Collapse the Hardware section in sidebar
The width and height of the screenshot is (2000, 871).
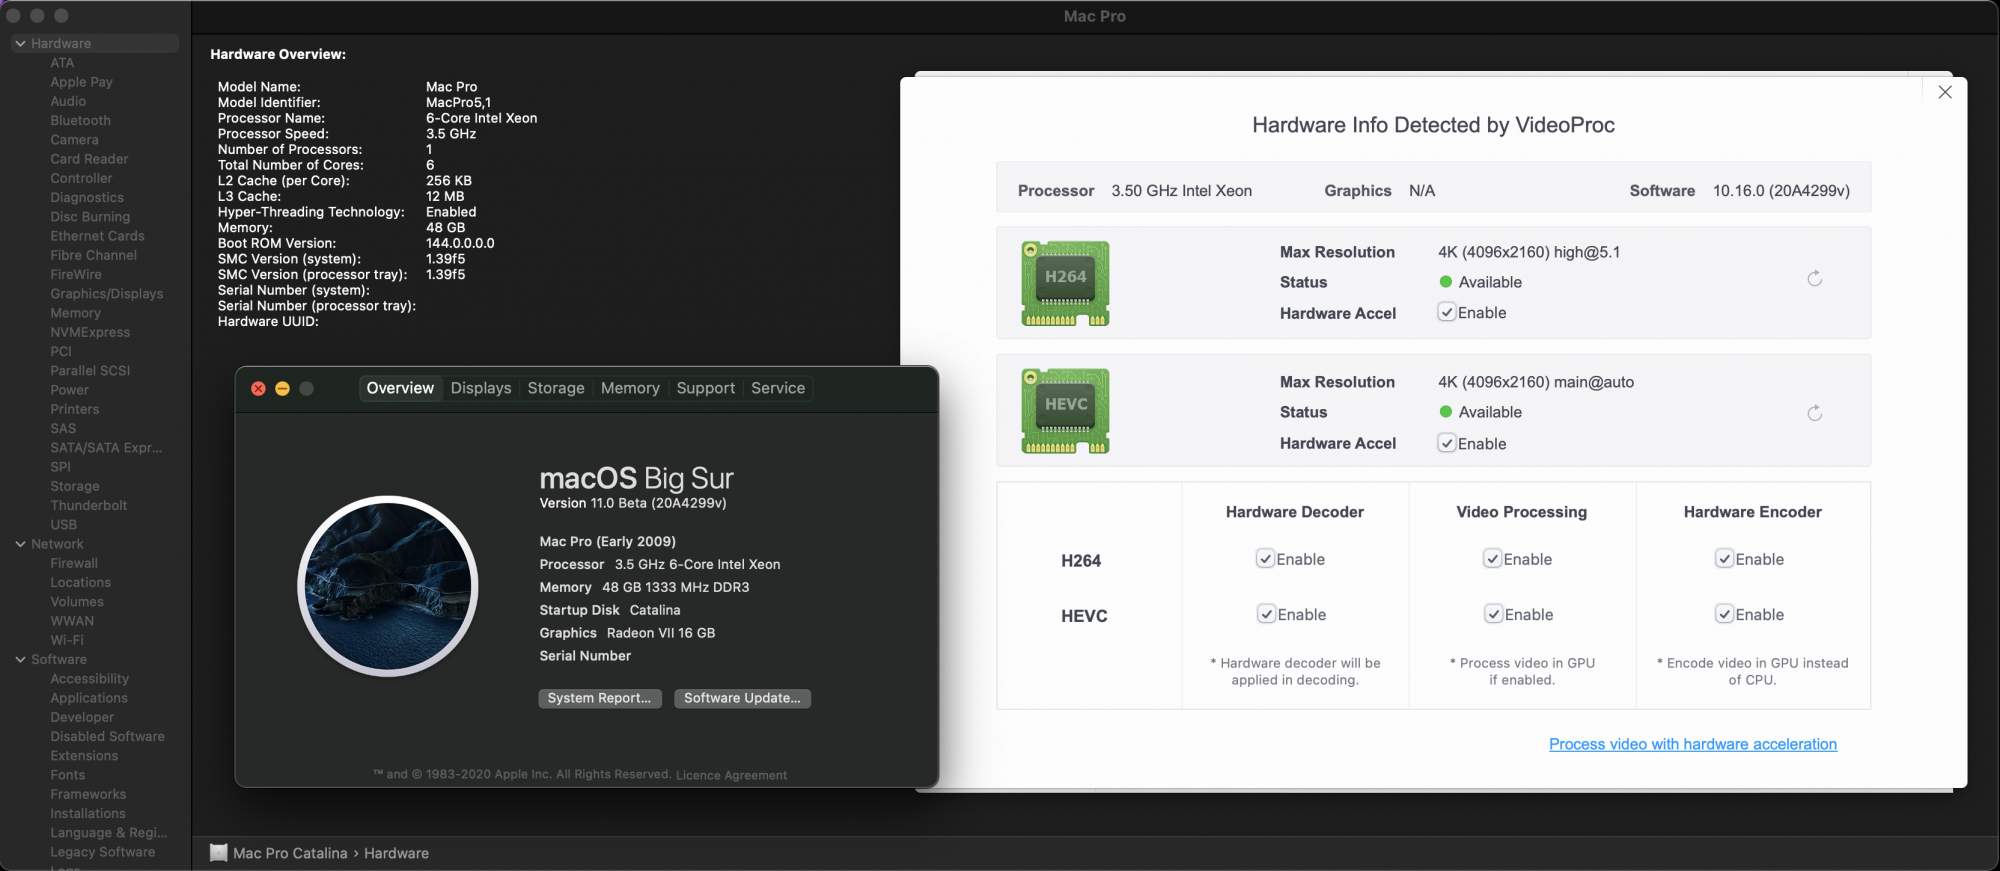(x=20, y=44)
